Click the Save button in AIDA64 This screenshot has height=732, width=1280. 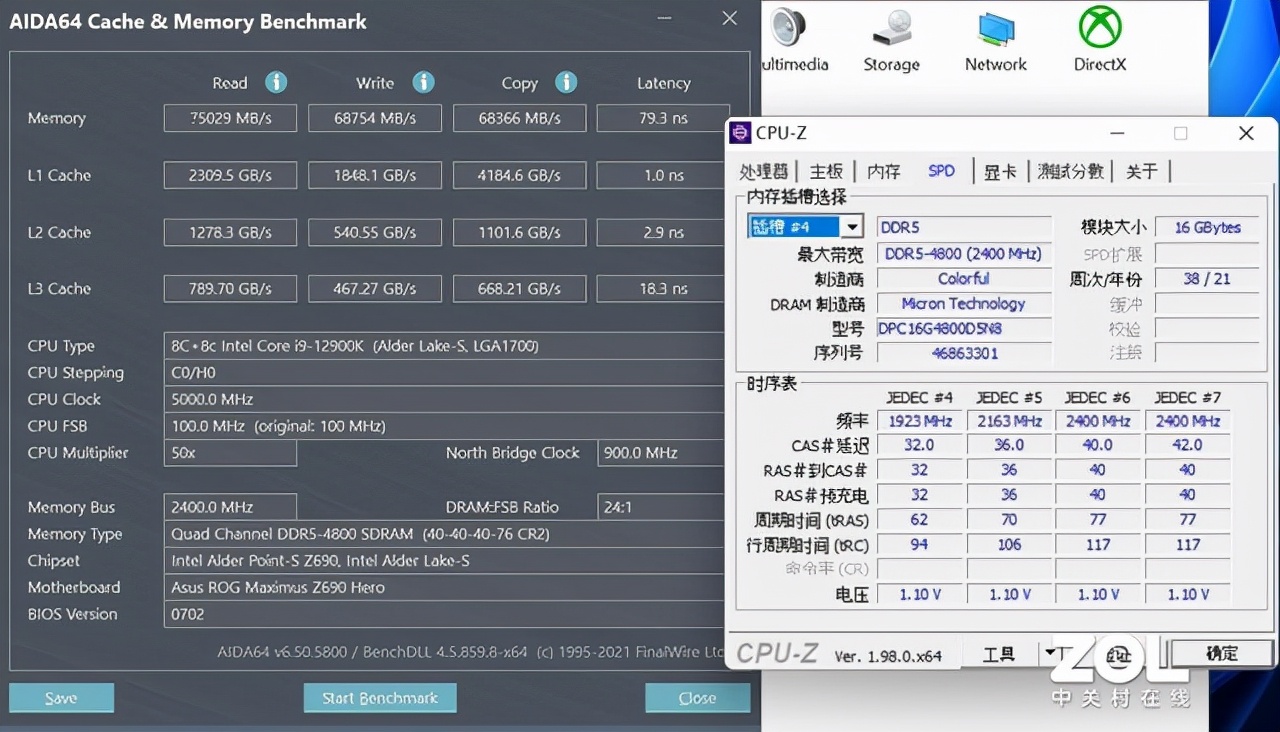tap(61, 697)
